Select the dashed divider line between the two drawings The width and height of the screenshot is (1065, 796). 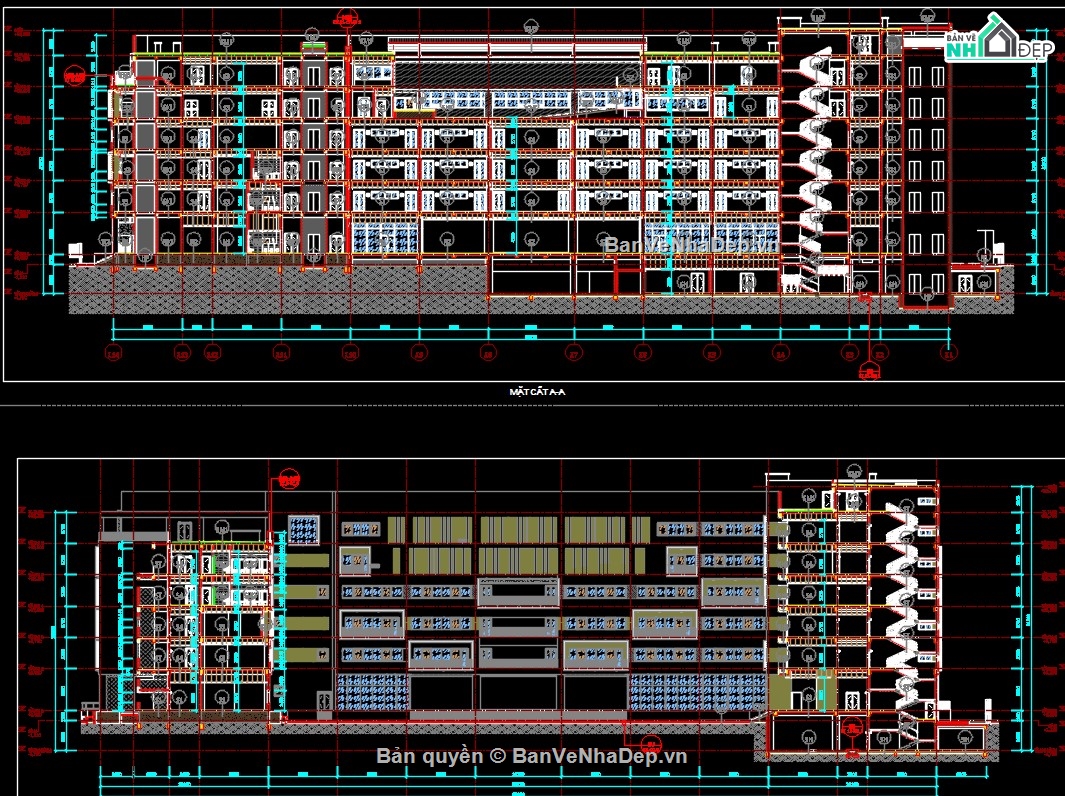pyautogui.click(x=532, y=406)
